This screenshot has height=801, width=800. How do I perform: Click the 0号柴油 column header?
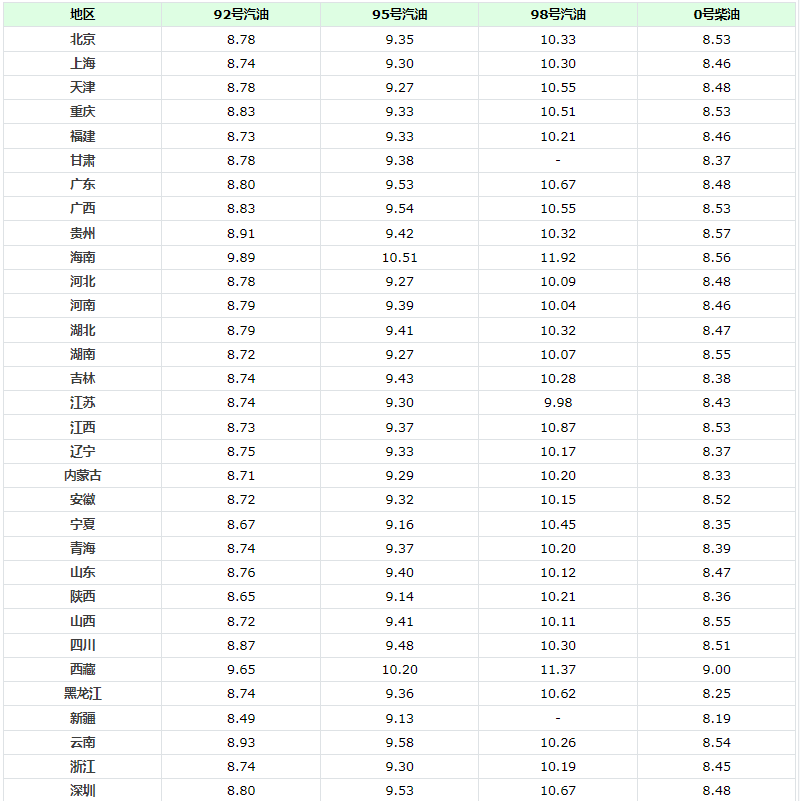[x=716, y=15]
